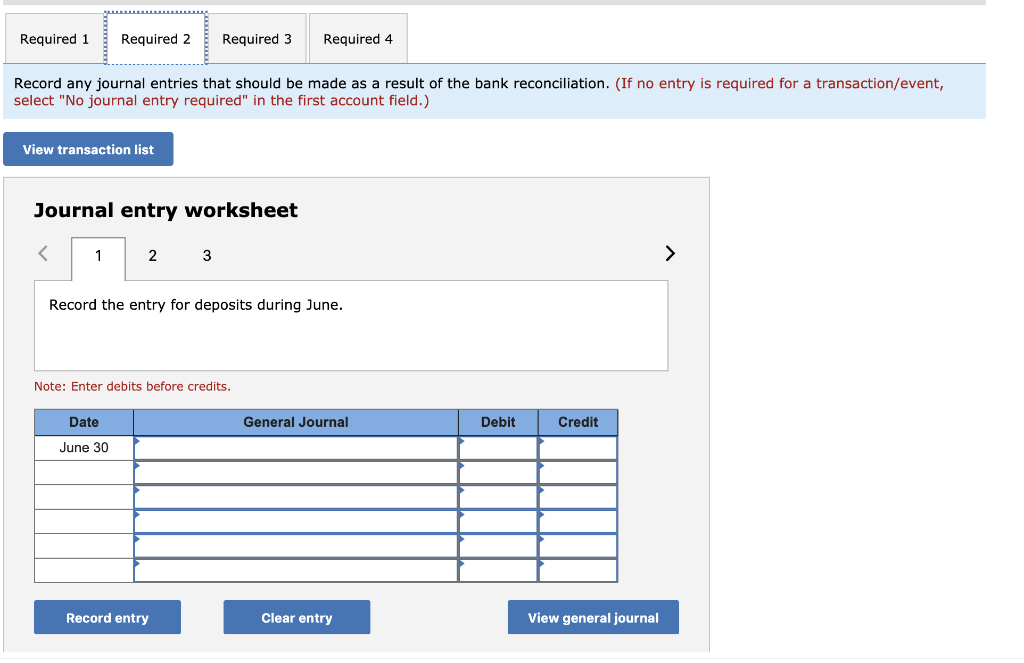Click the Debit field in second row

tap(498, 472)
